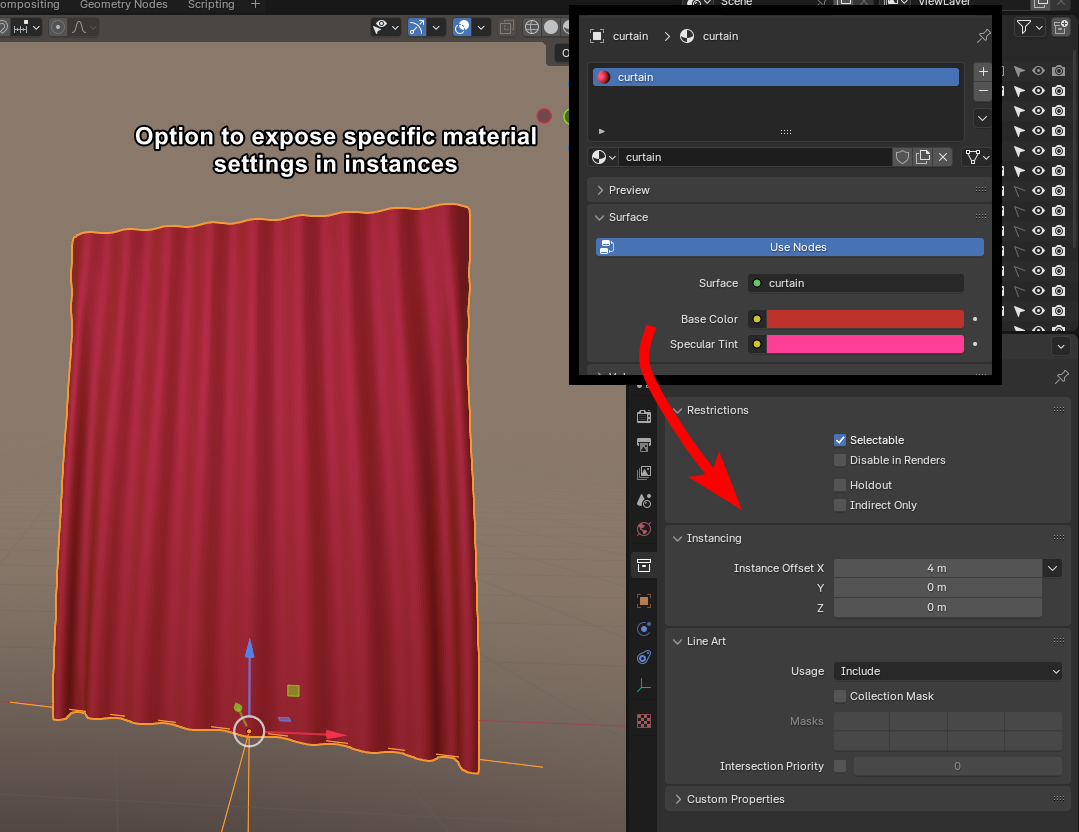The image size is (1079, 832).
Task: Click the material name field curtain
Action: point(755,157)
